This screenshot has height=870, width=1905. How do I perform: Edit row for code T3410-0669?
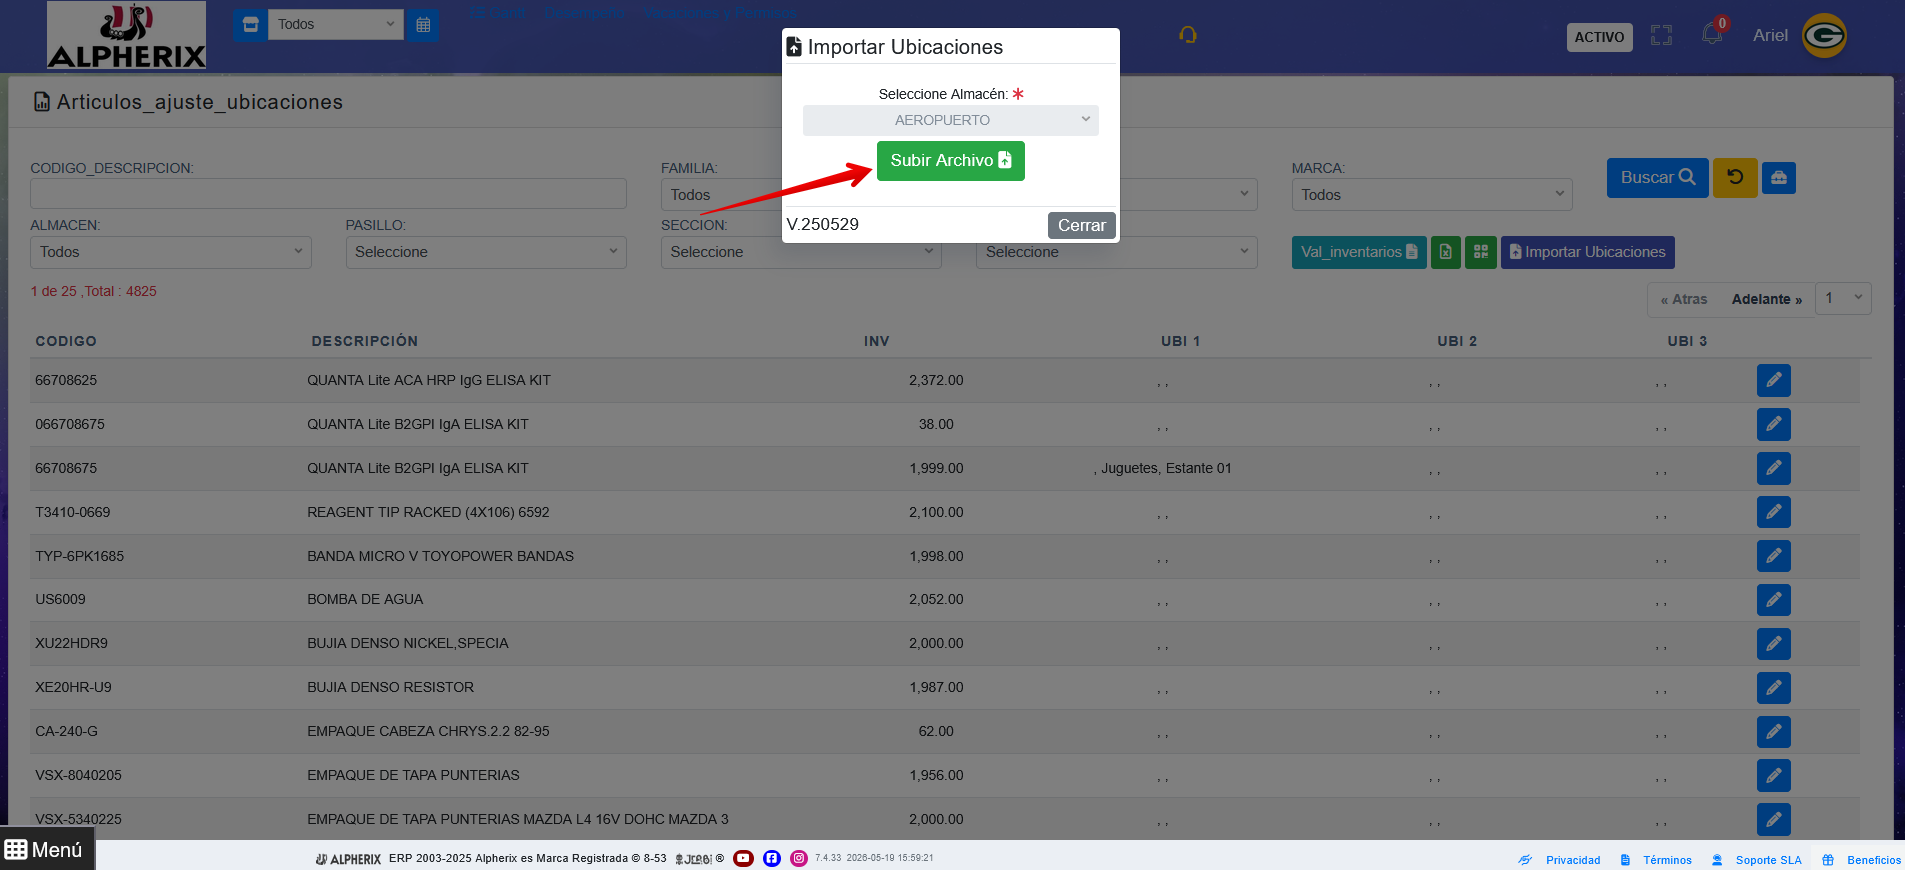(x=1773, y=512)
